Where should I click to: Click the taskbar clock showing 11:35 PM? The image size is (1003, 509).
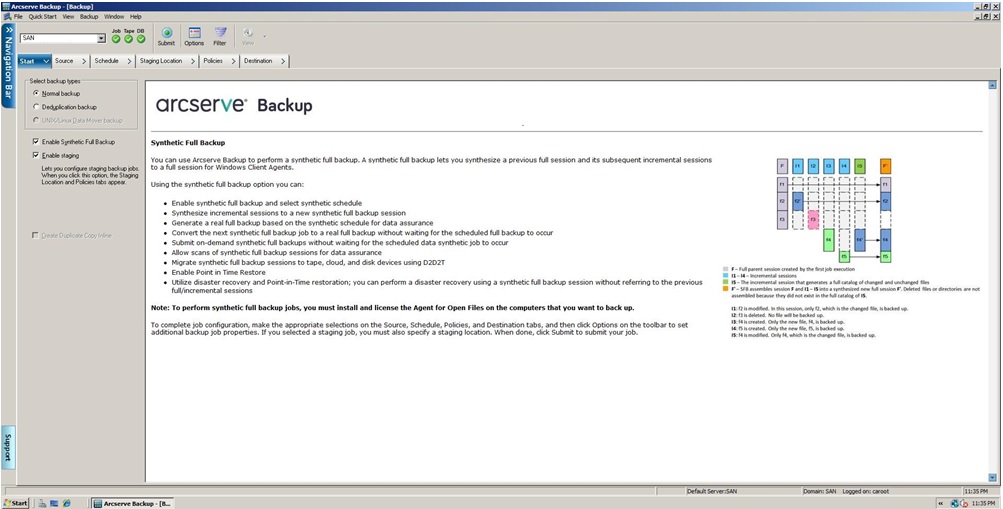(983, 504)
